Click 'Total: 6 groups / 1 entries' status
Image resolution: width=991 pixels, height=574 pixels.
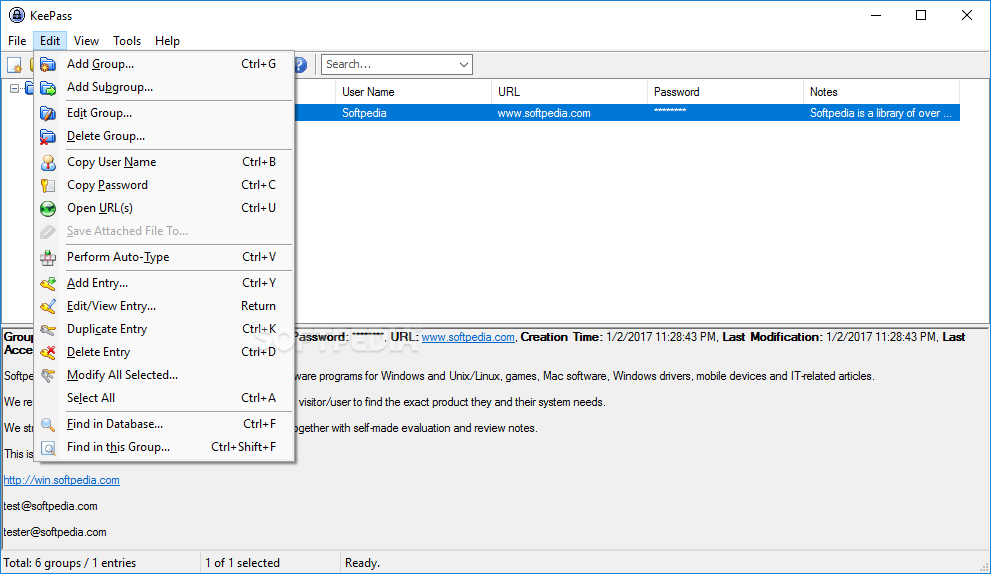pyautogui.click(x=70, y=563)
